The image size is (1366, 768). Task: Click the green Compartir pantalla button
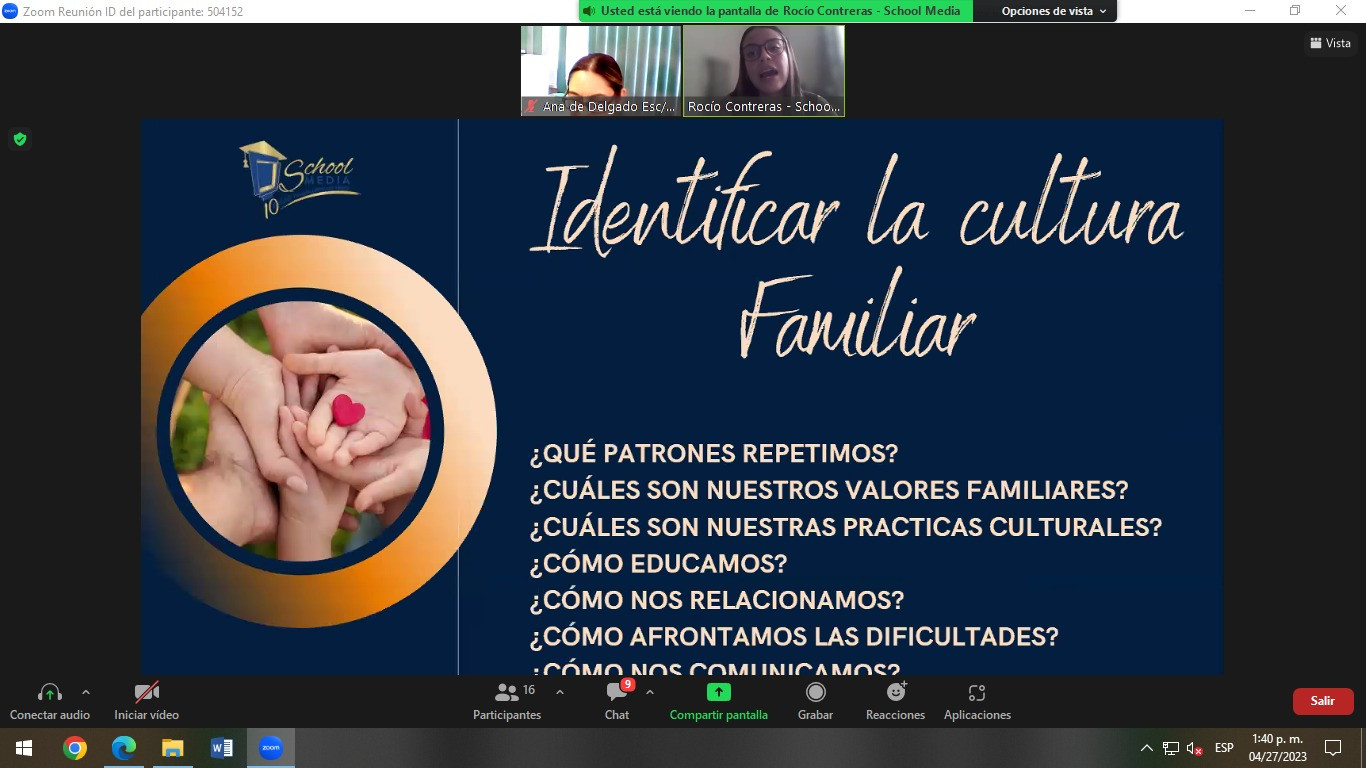pyautogui.click(x=719, y=700)
